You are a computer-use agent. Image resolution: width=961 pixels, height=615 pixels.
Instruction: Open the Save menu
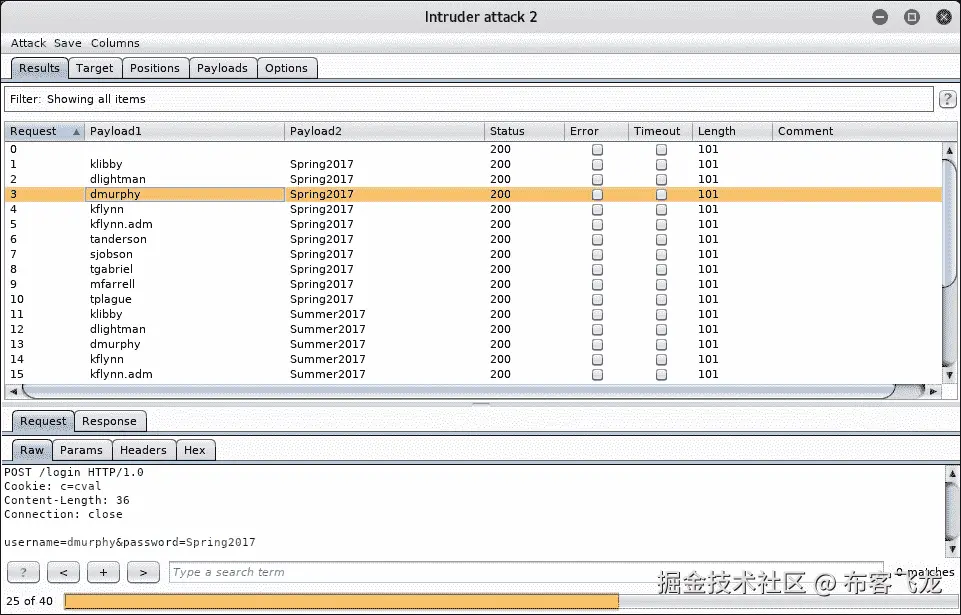pos(67,43)
